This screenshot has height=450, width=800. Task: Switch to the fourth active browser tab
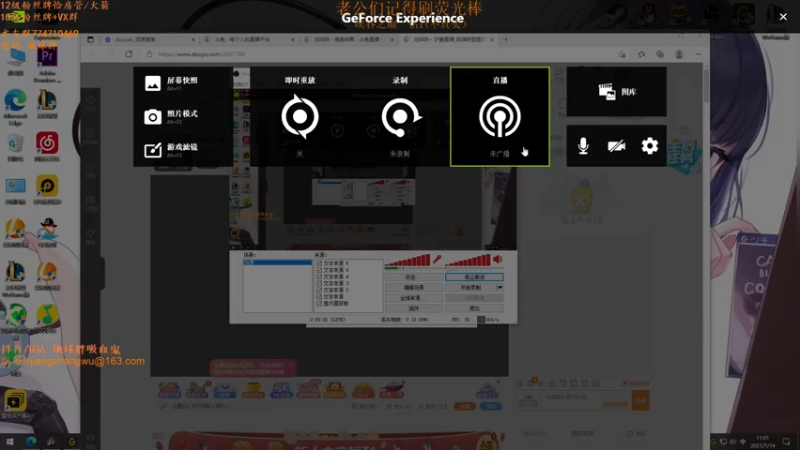coord(448,39)
